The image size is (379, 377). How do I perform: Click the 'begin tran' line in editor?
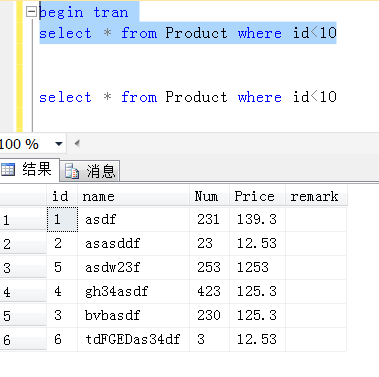pos(84,13)
